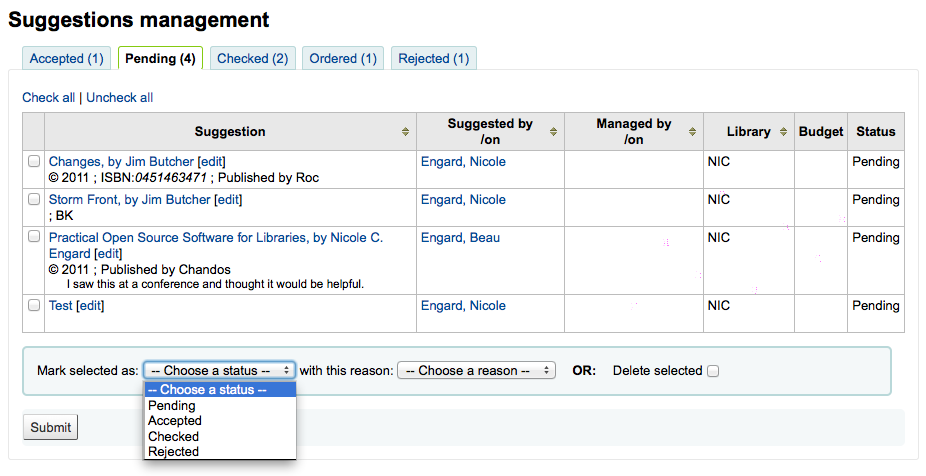Click the Submit button
Screen dimensions: 926x476
point(50,427)
